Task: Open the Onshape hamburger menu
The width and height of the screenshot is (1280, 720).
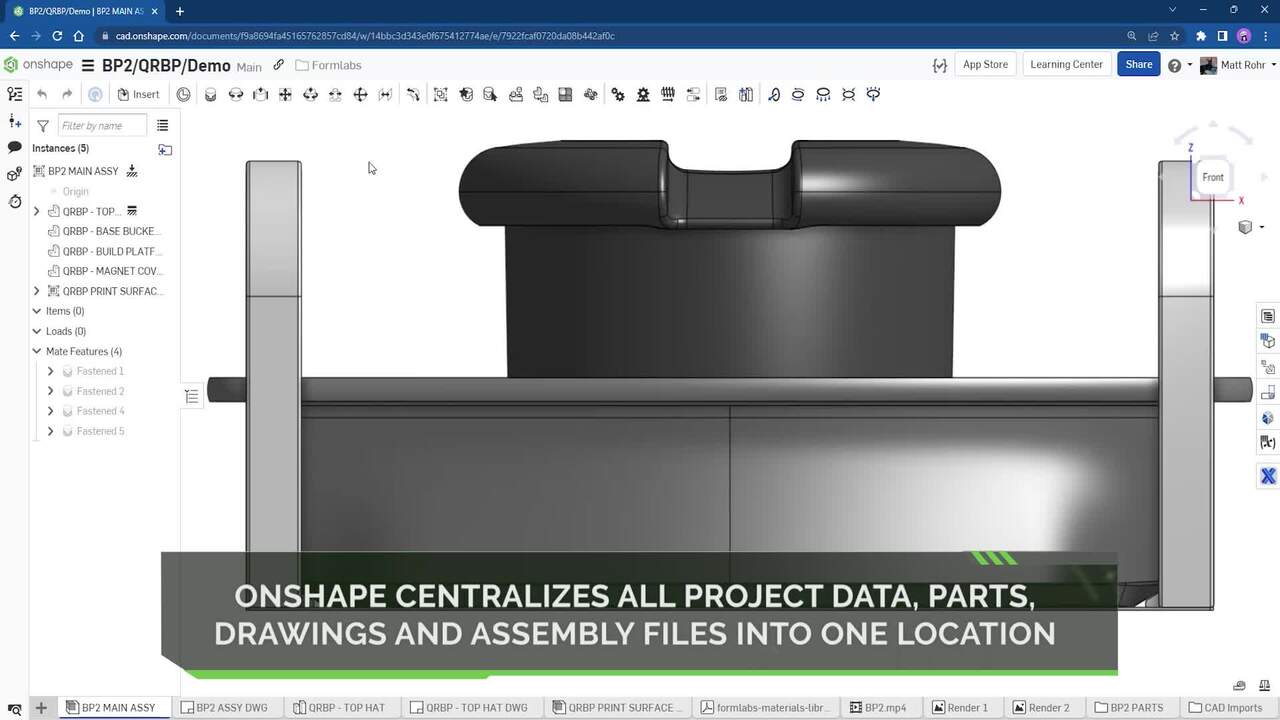Action: coord(88,66)
